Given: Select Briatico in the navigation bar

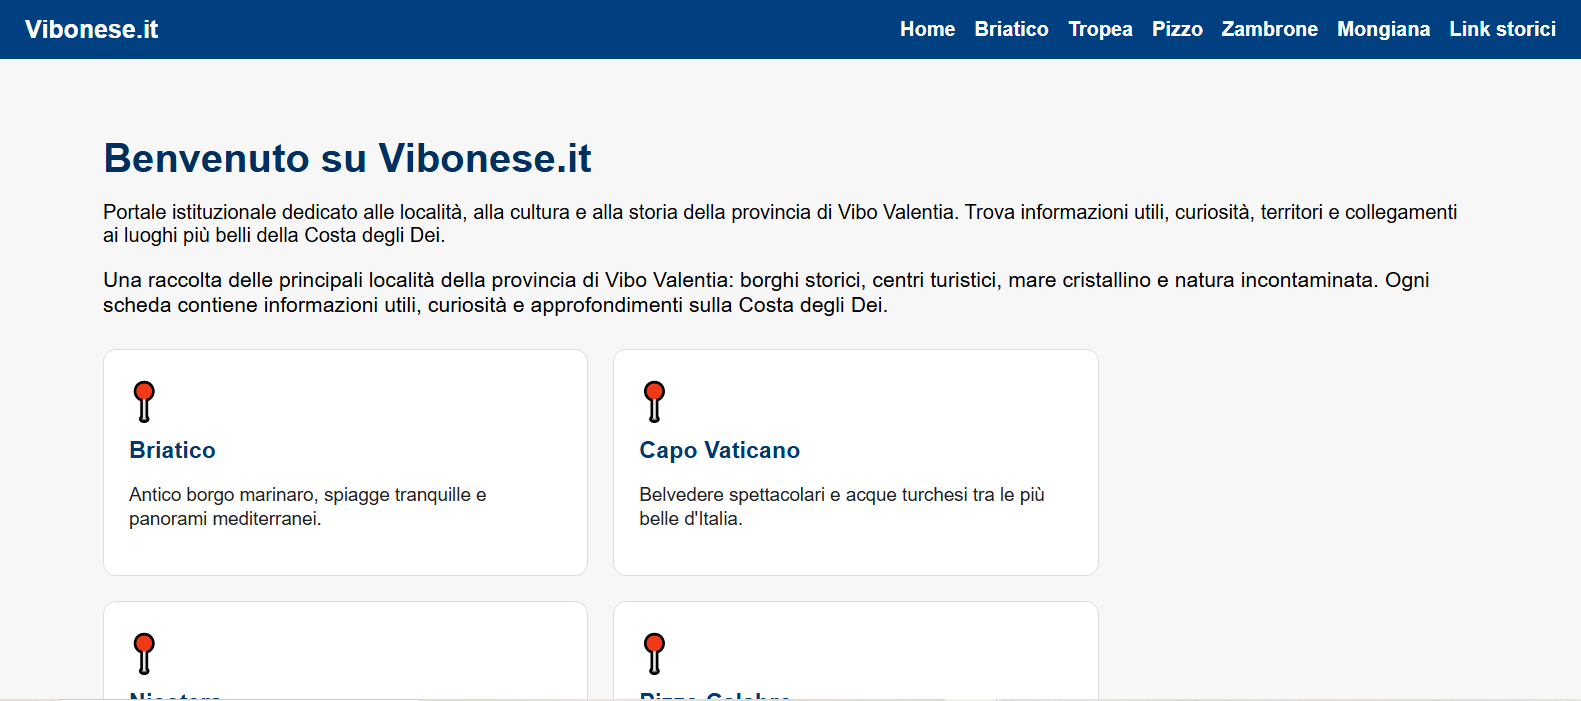Looking at the screenshot, I should pos(1011,29).
